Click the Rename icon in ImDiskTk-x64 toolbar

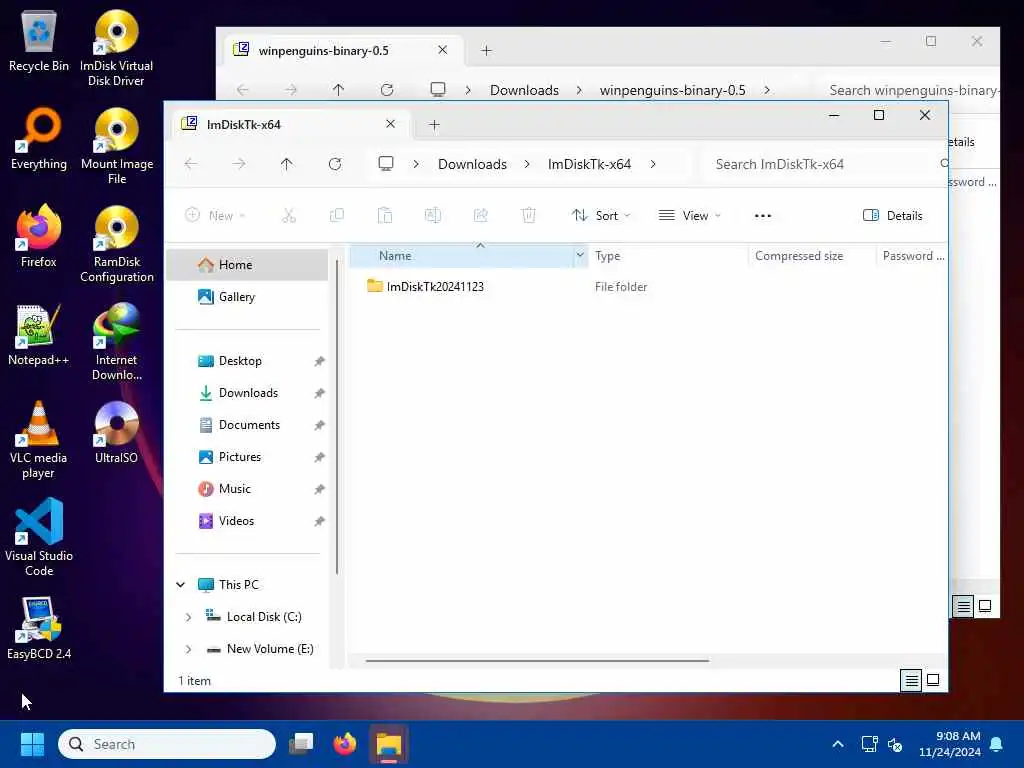click(x=432, y=216)
